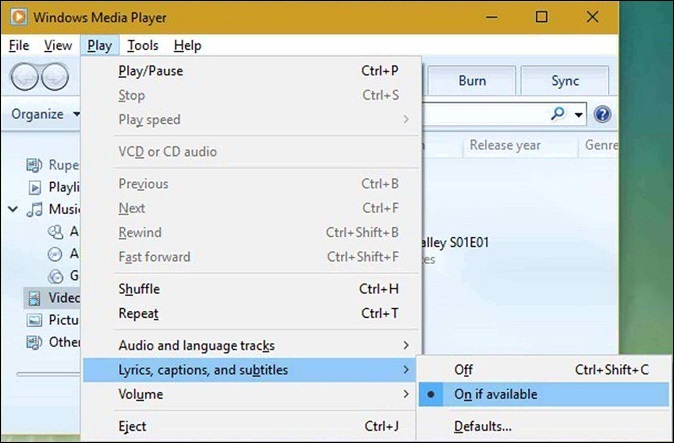674x443 pixels.
Task: Open the Help menu
Action: point(187,46)
